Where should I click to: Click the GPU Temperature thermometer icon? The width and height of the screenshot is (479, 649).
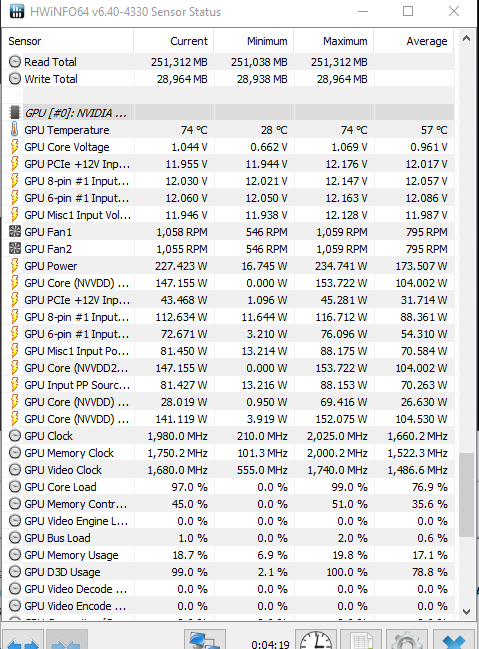14,130
